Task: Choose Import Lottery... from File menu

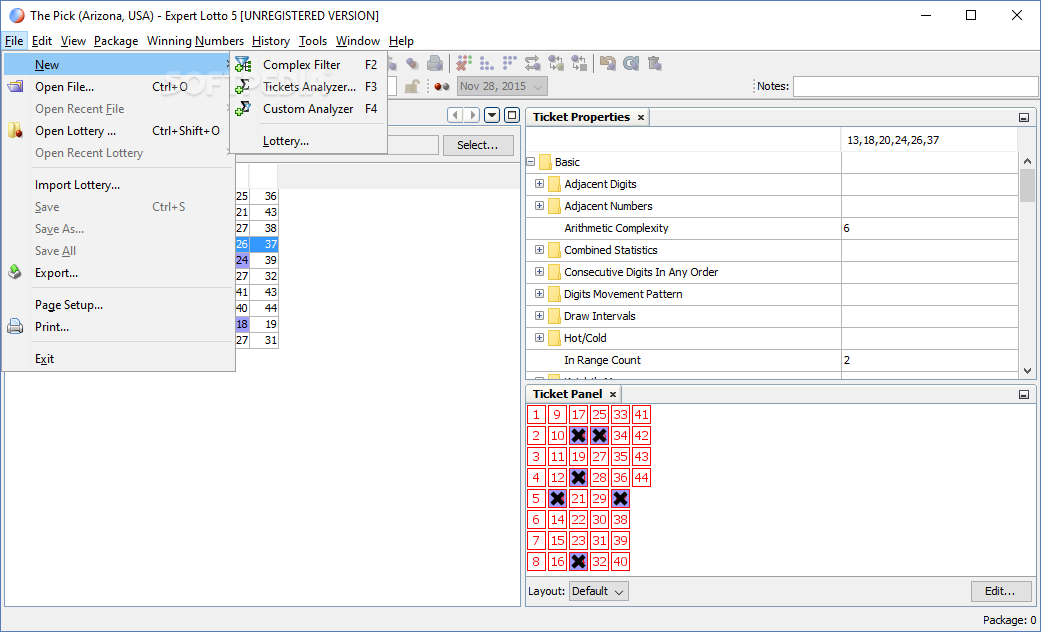Action: (119, 185)
